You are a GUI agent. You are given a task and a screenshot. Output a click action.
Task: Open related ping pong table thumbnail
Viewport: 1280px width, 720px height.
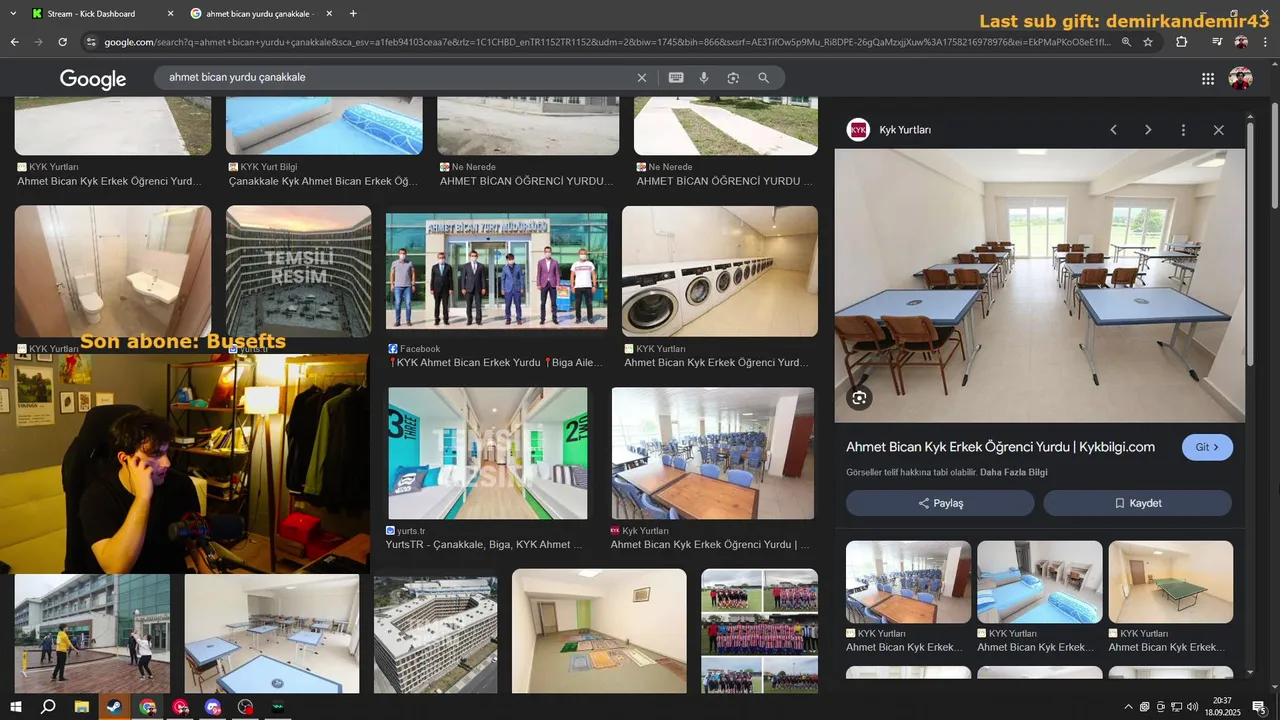[x=1170, y=582]
